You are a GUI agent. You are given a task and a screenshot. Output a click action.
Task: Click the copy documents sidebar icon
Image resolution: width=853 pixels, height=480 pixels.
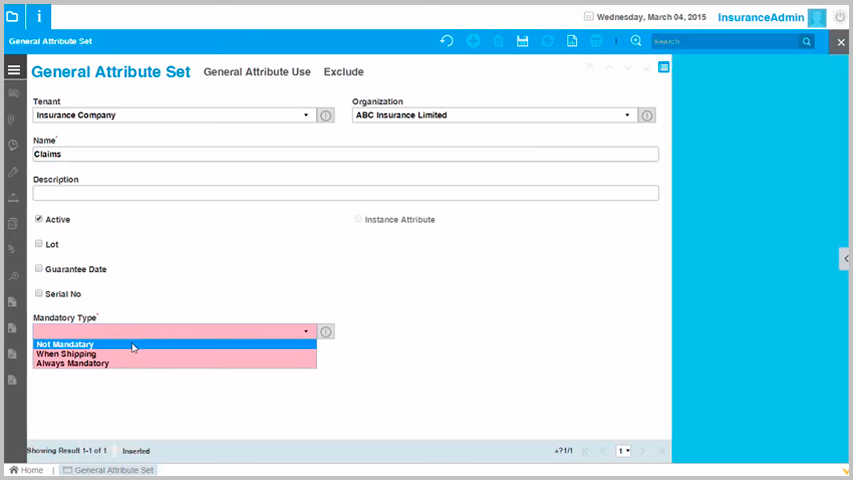coord(13,224)
